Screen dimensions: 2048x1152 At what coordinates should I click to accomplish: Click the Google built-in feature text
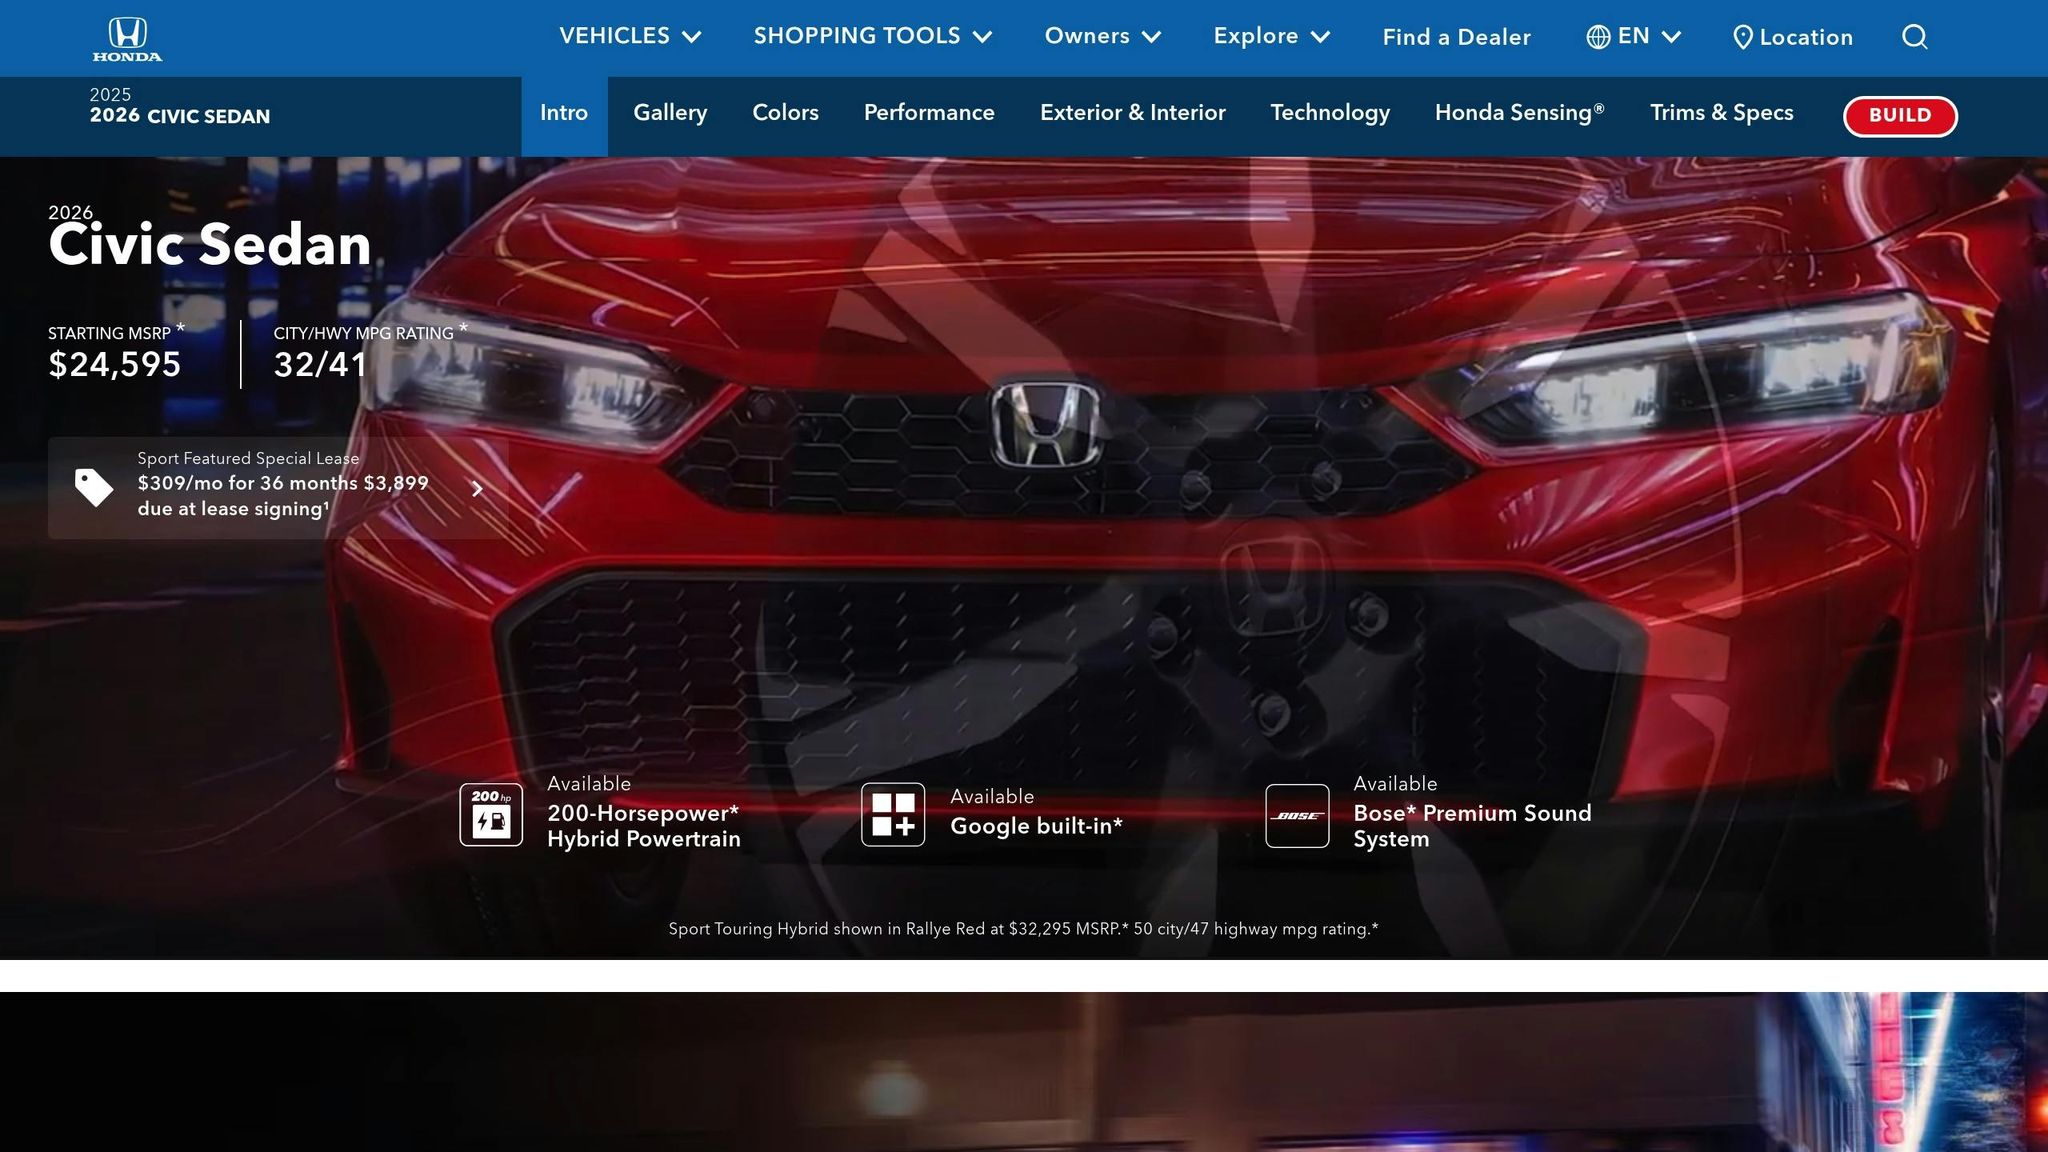[1036, 826]
